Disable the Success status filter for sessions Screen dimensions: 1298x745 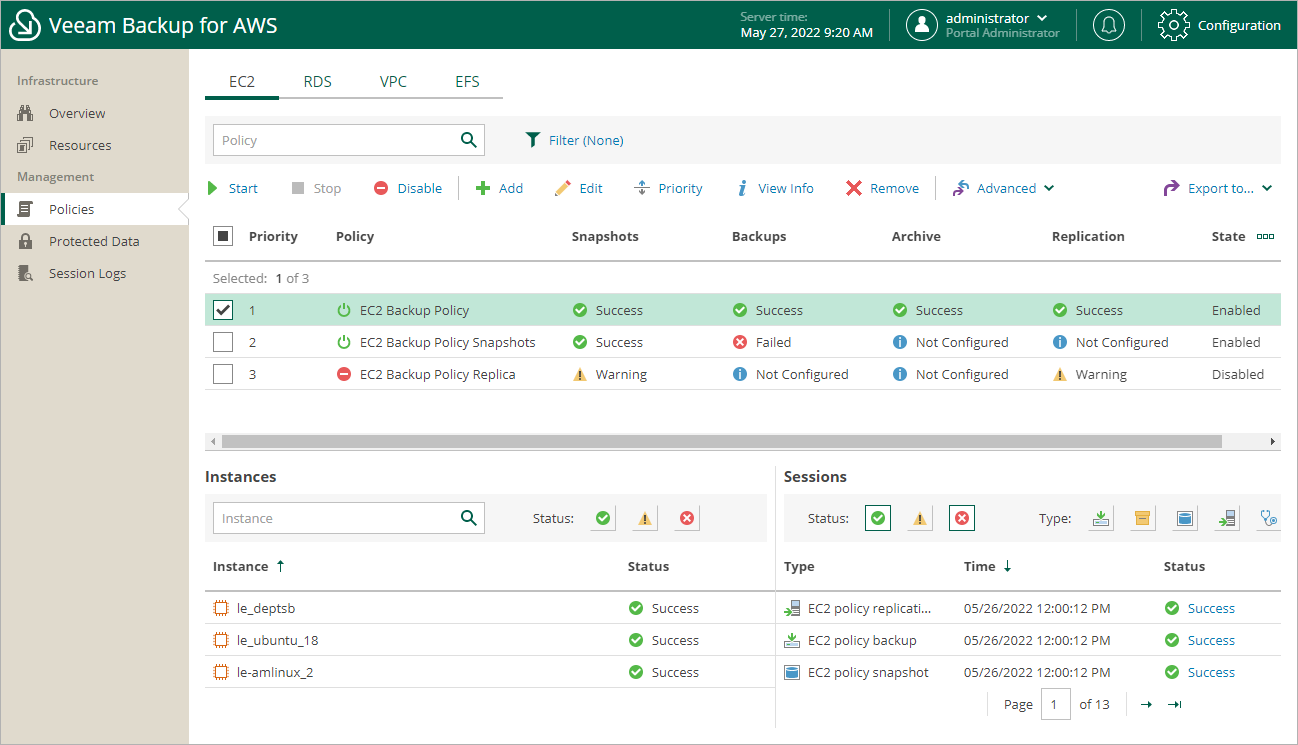coord(877,518)
